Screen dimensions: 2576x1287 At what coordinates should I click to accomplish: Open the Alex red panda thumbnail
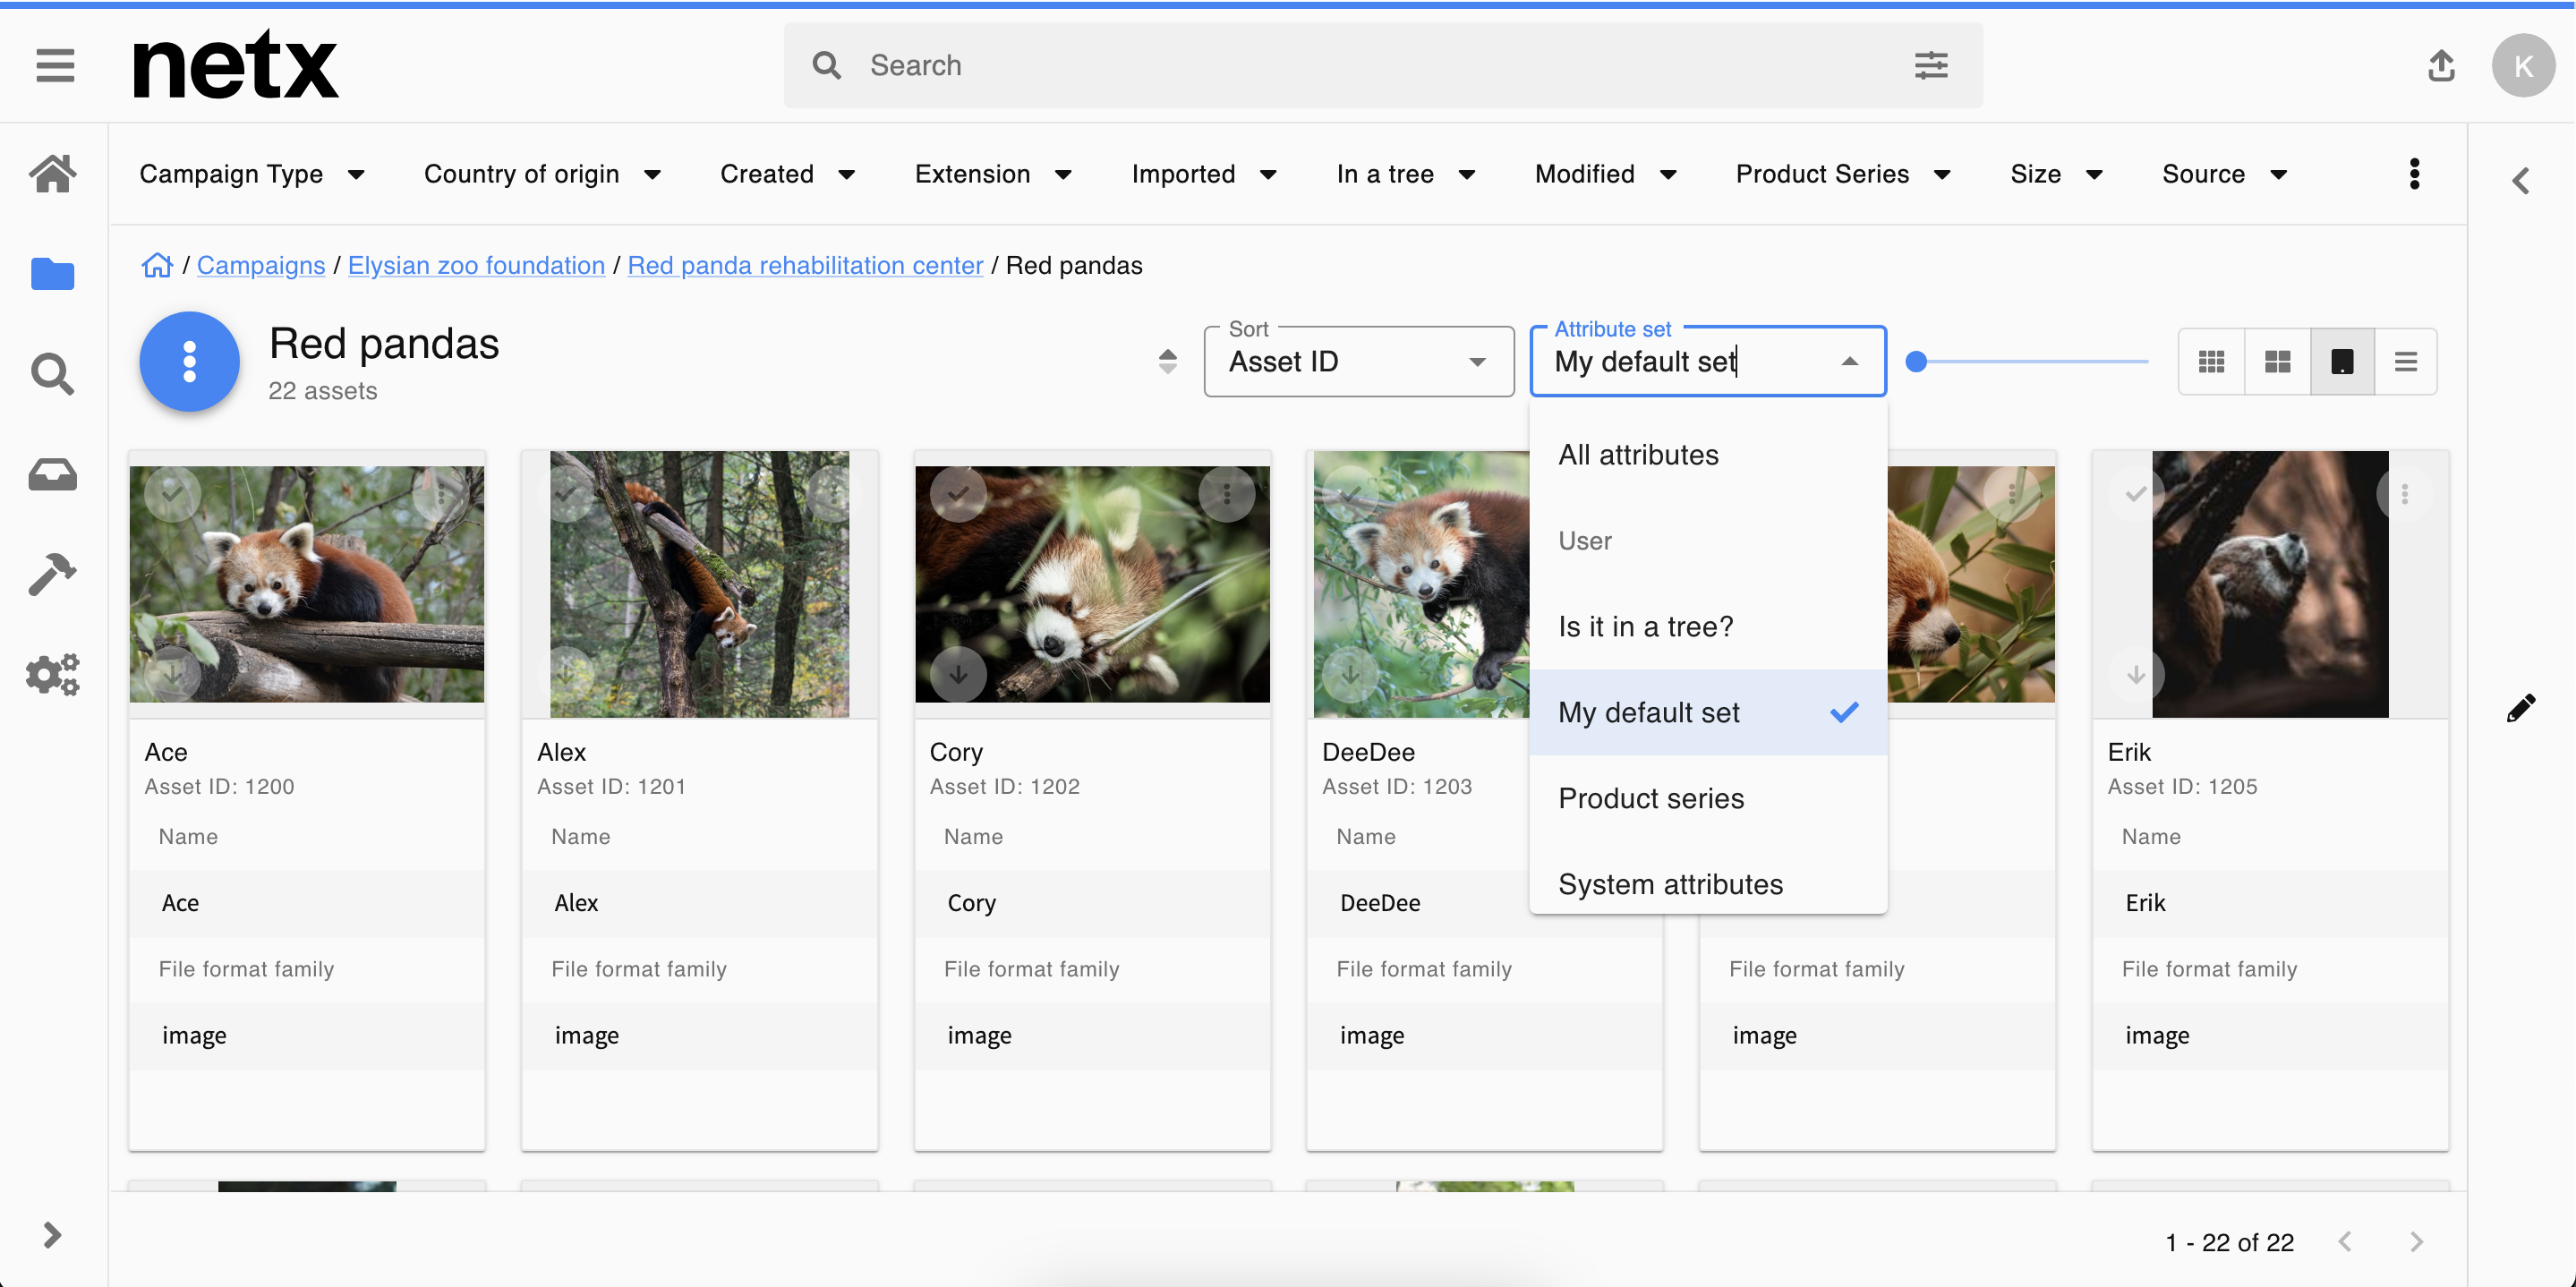click(699, 584)
